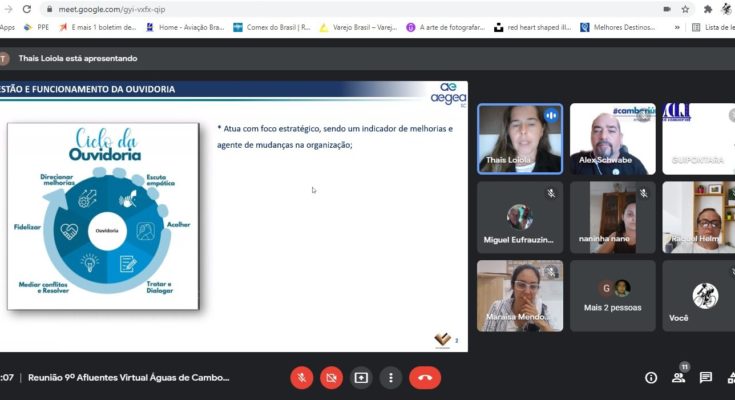
Task: Open the browser extensions puzzle icon
Action: click(x=709, y=9)
